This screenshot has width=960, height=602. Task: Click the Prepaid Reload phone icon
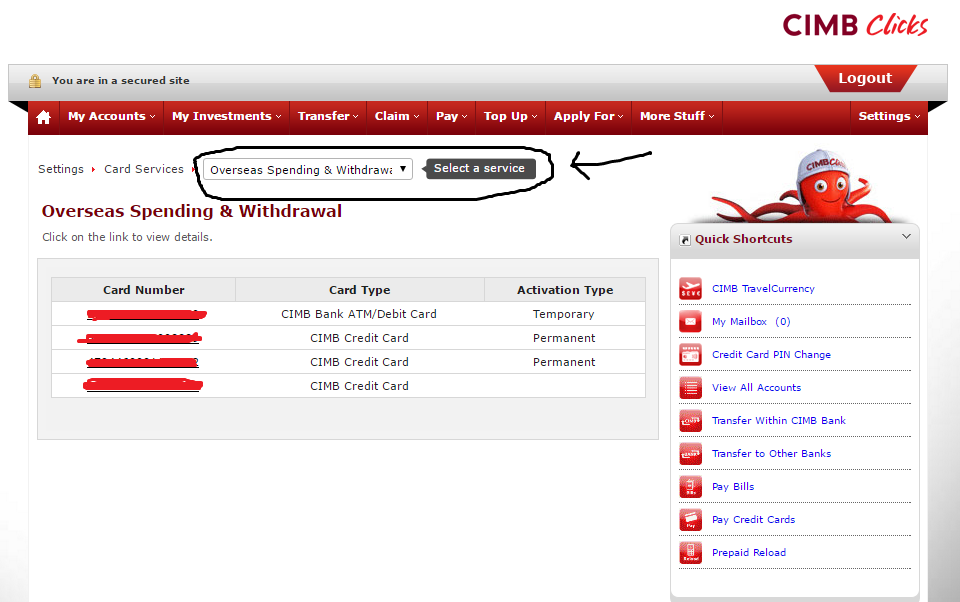691,553
